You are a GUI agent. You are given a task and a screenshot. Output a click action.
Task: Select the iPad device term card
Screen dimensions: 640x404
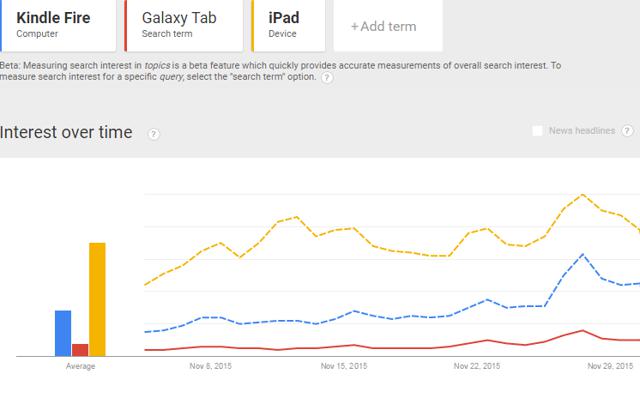point(289,25)
